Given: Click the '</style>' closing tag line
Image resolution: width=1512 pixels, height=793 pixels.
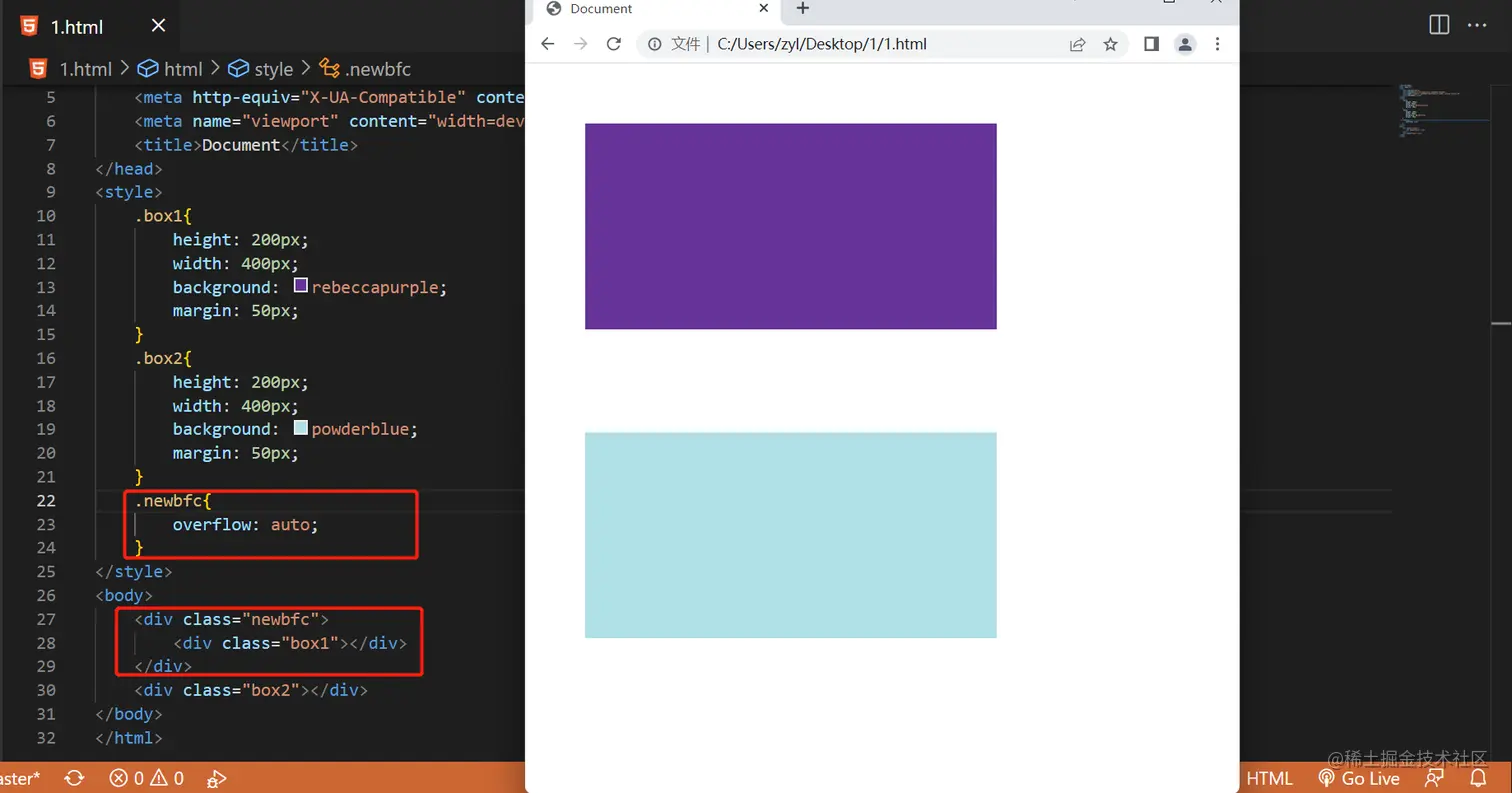Looking at the screenshot, I should [x=134, y=571].
